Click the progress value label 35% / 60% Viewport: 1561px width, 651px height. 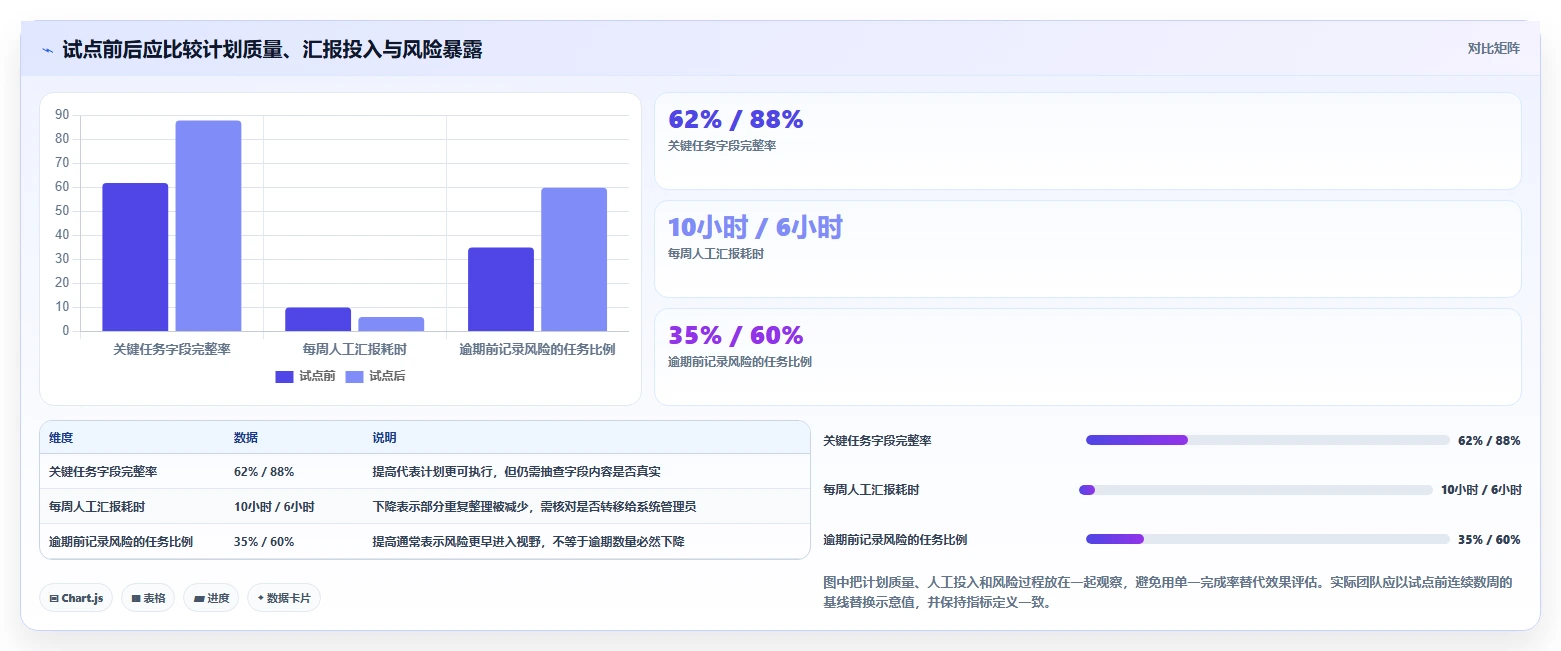tap(1489, 540)
